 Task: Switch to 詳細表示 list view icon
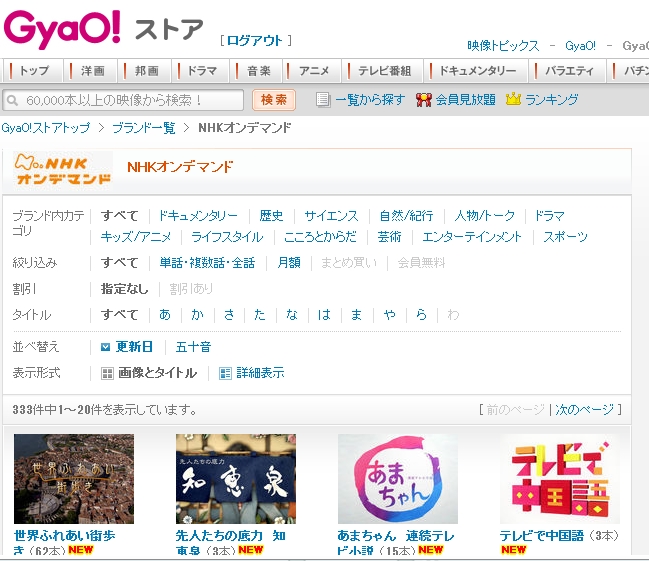pos(226,373)
